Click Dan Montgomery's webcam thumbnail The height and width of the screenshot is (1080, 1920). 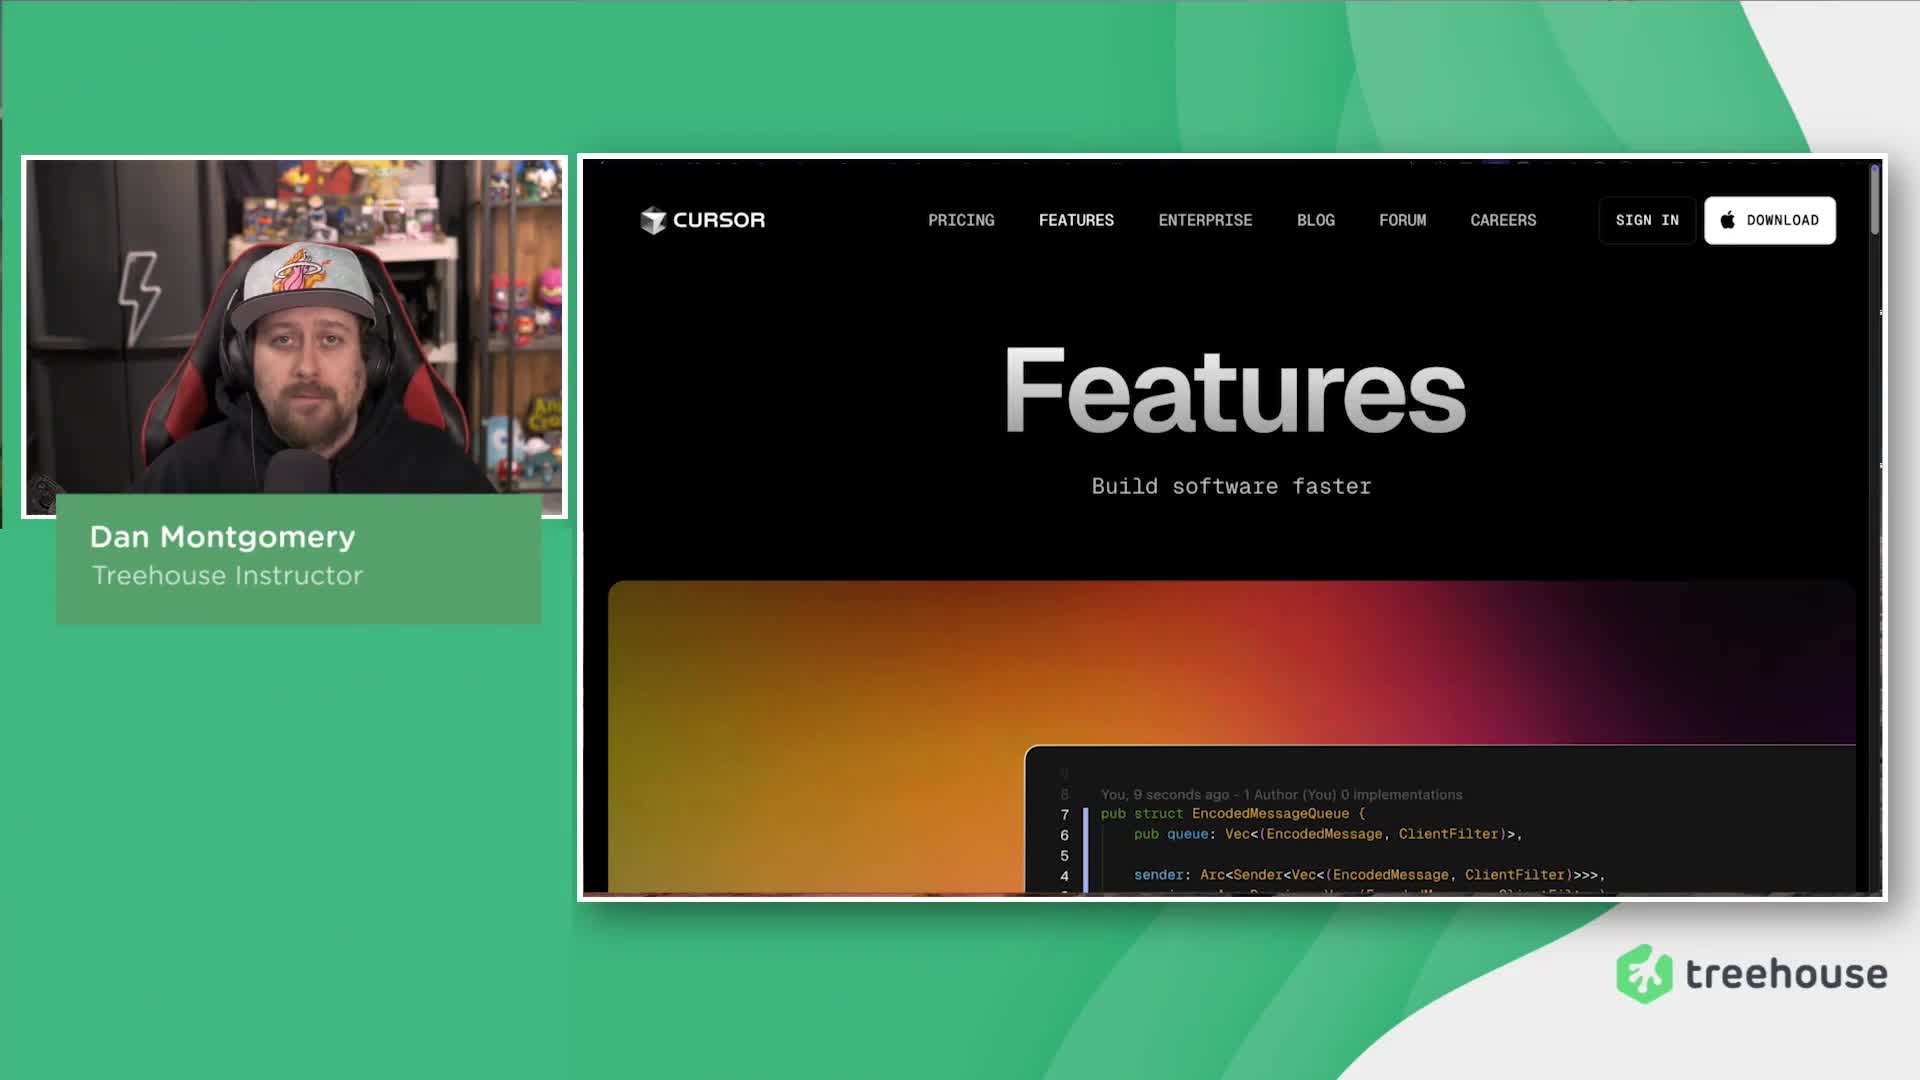point(295,330)
